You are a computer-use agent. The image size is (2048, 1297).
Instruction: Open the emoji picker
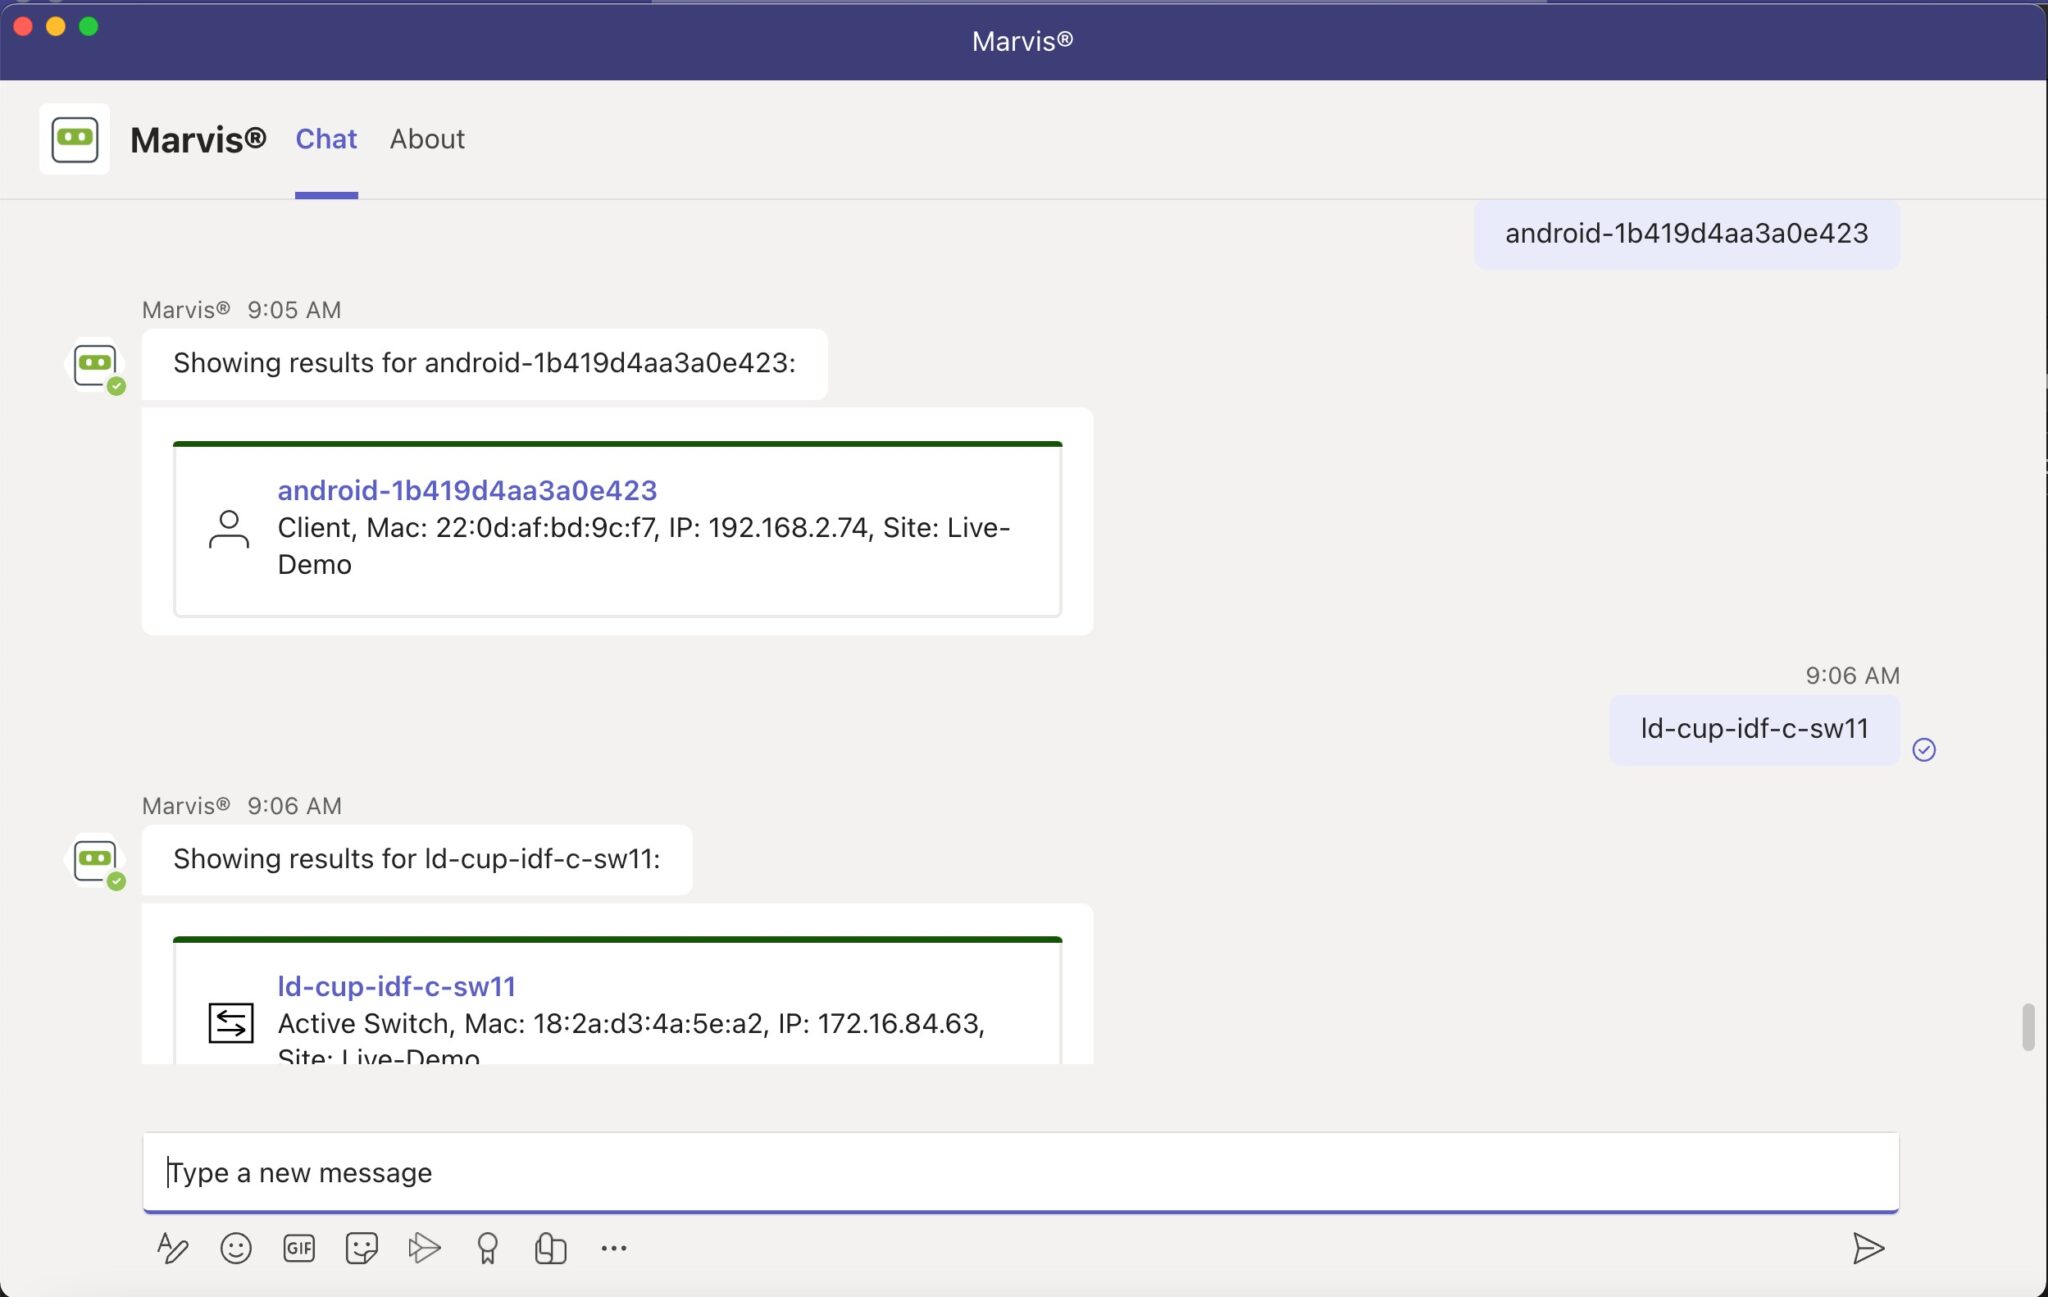pos(236,1247)
